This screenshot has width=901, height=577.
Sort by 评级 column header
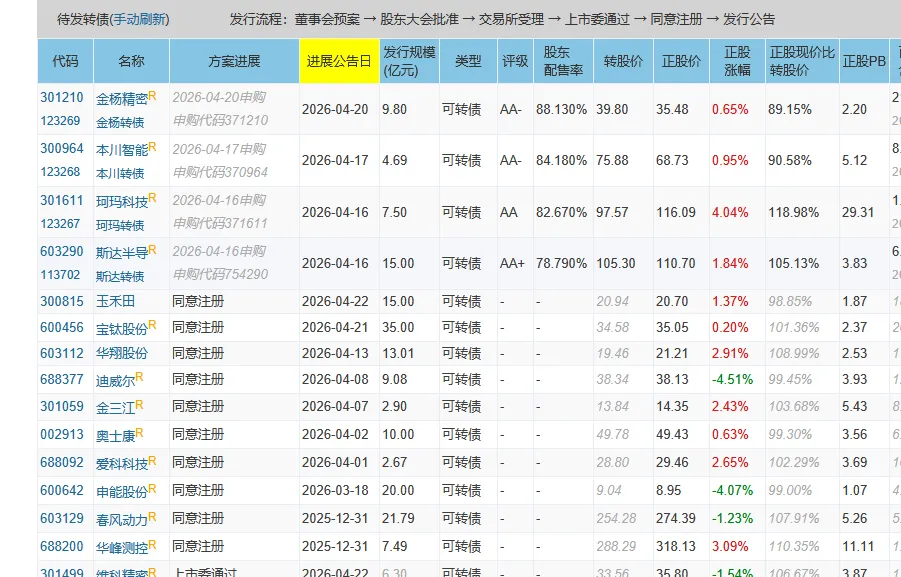click(515, 61)
